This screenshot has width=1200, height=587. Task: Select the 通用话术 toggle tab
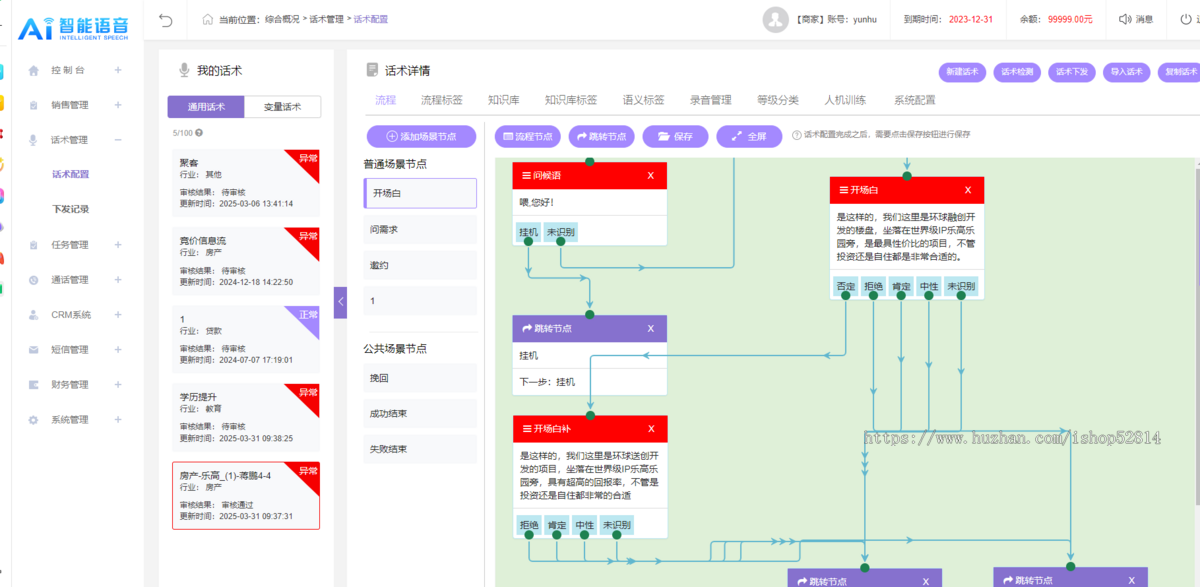click(x=206, y=107)
